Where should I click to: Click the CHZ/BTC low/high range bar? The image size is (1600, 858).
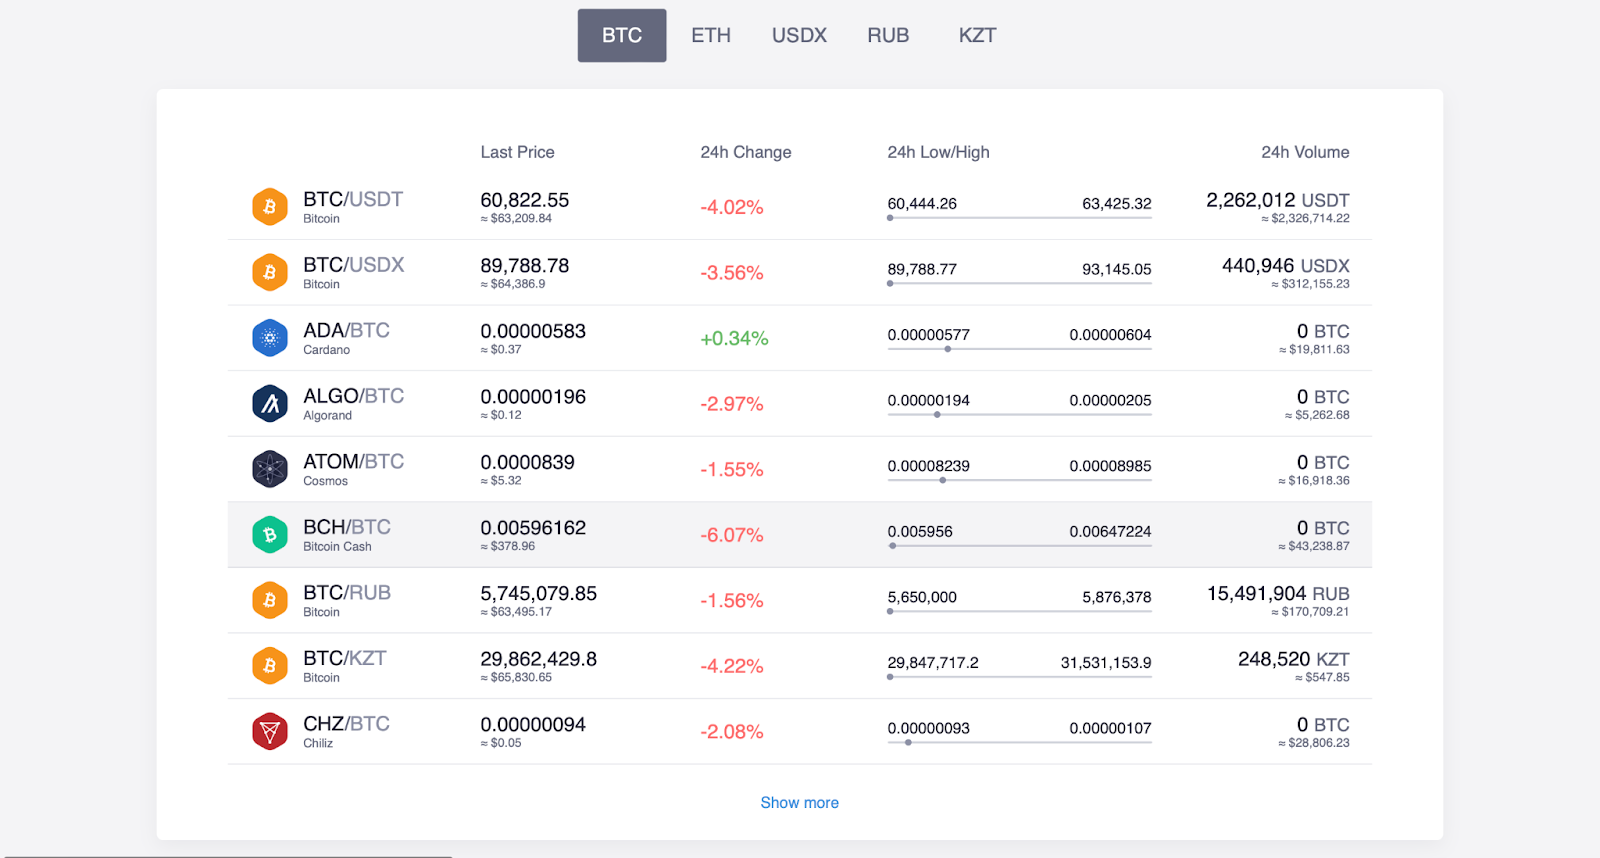point(1019,742)
